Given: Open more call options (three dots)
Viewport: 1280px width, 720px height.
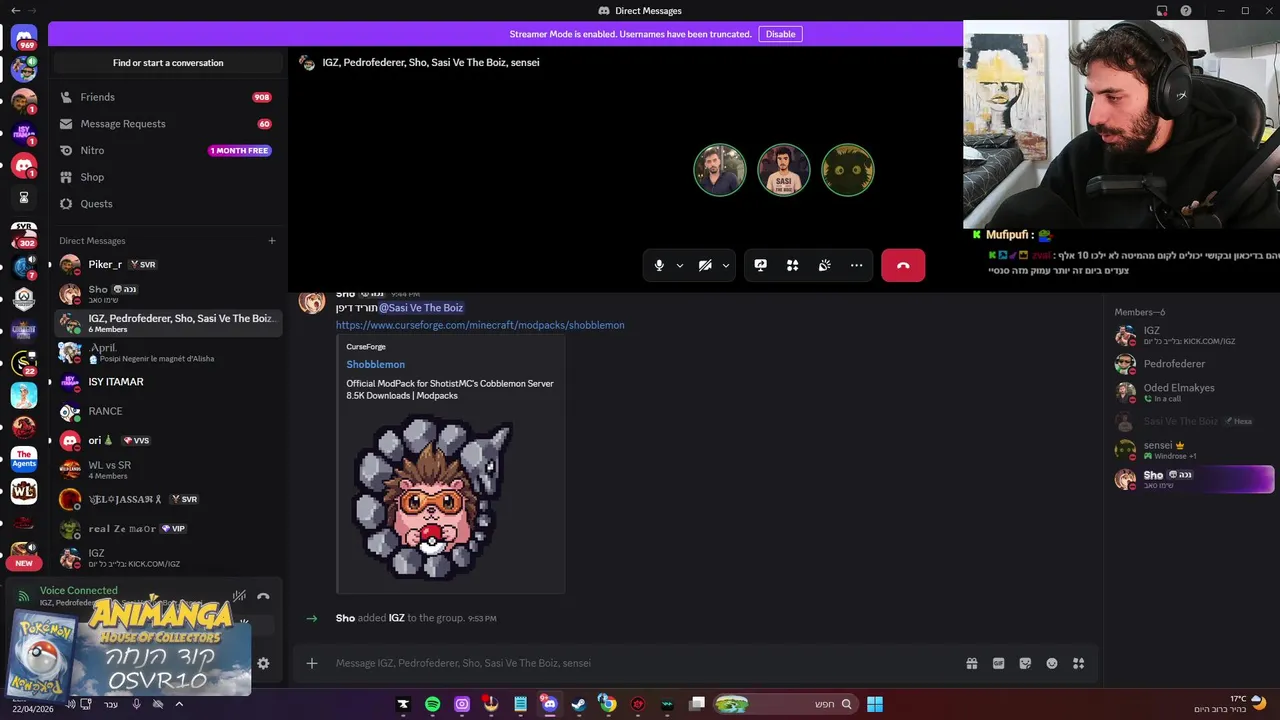Looking at the screenshot, I should coord(857,265).
